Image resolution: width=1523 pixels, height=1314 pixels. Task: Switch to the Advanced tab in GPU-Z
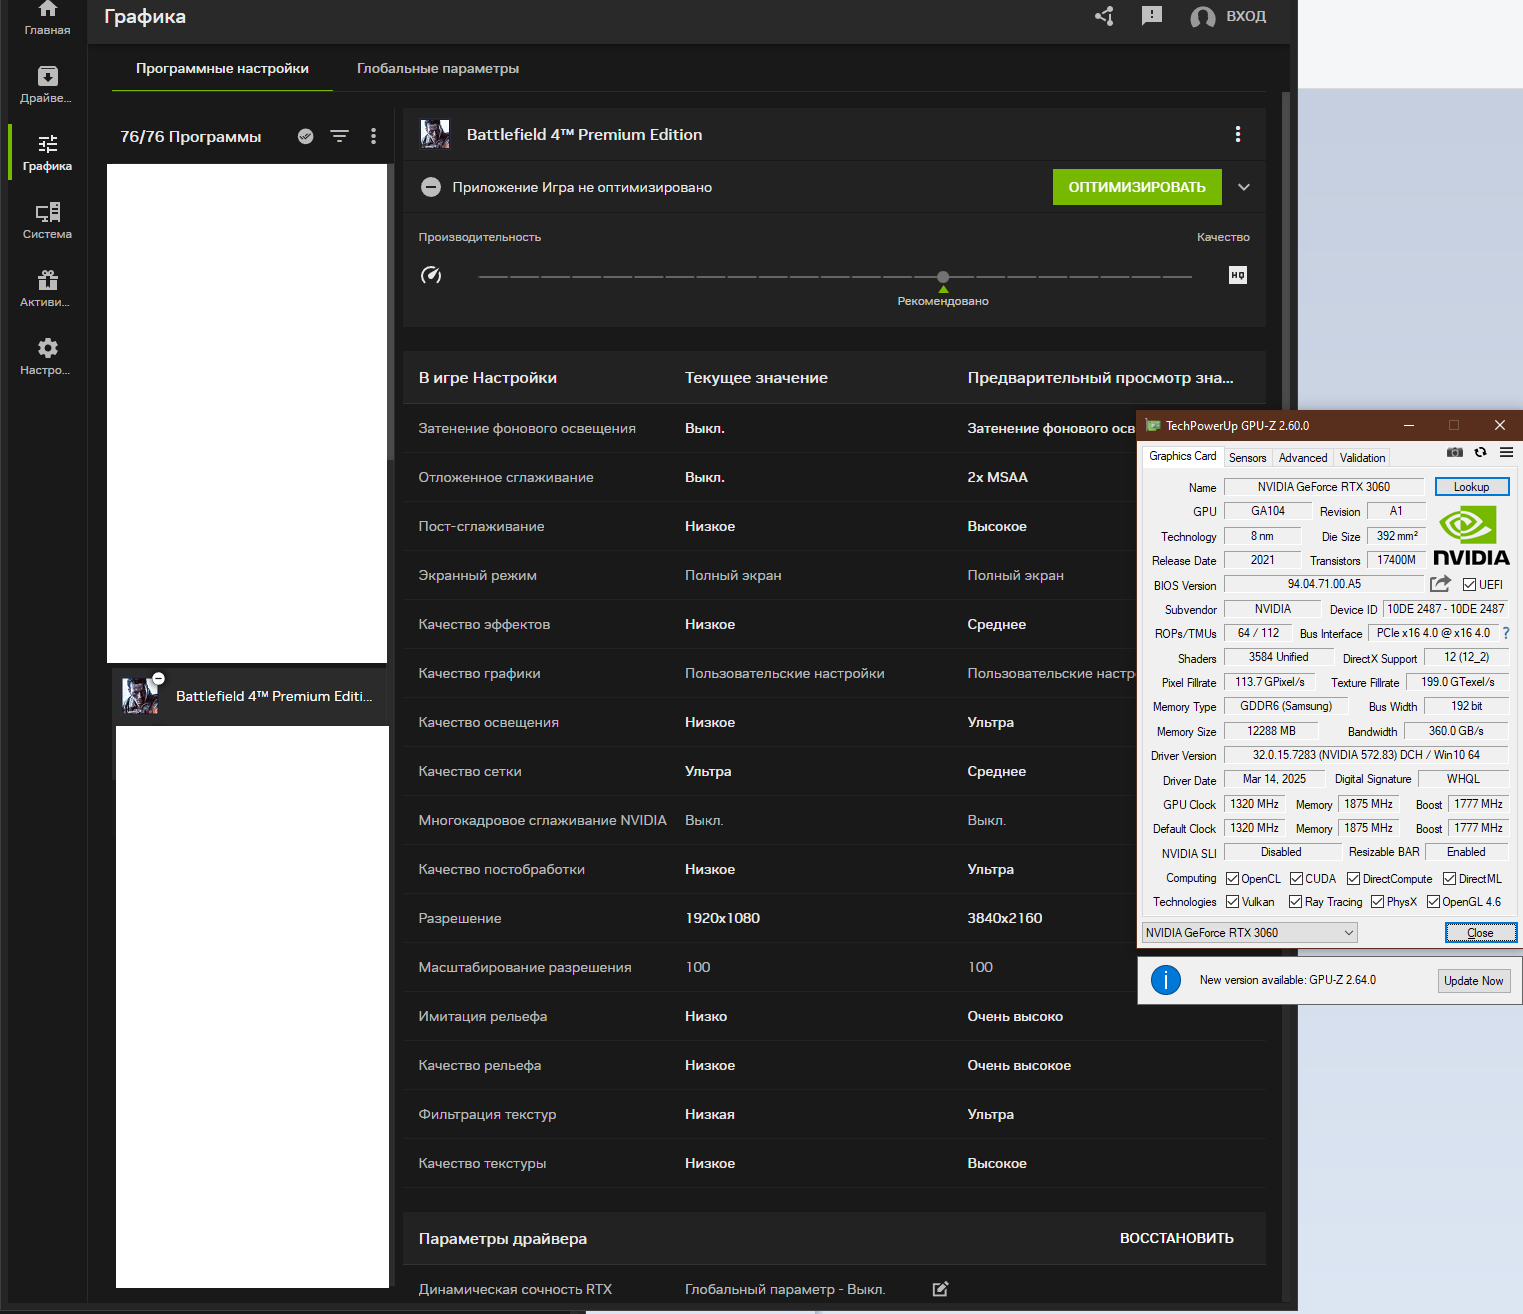point(1303,458)
